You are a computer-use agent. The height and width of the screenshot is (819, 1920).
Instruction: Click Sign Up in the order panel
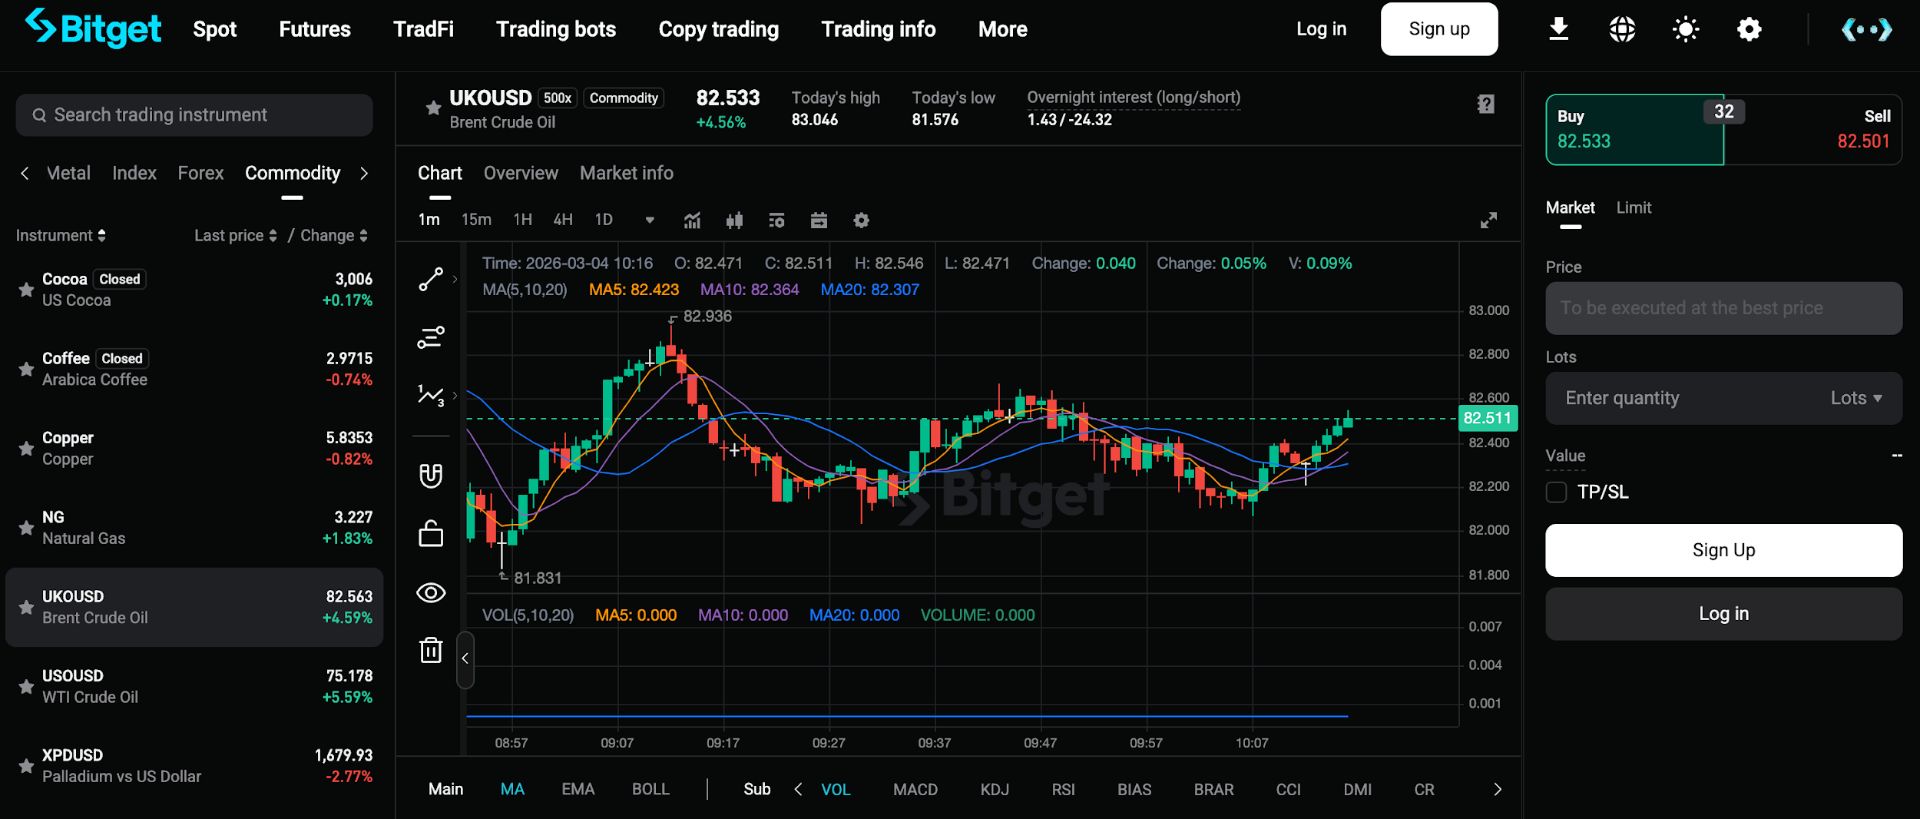click(x=1724, y=550)
